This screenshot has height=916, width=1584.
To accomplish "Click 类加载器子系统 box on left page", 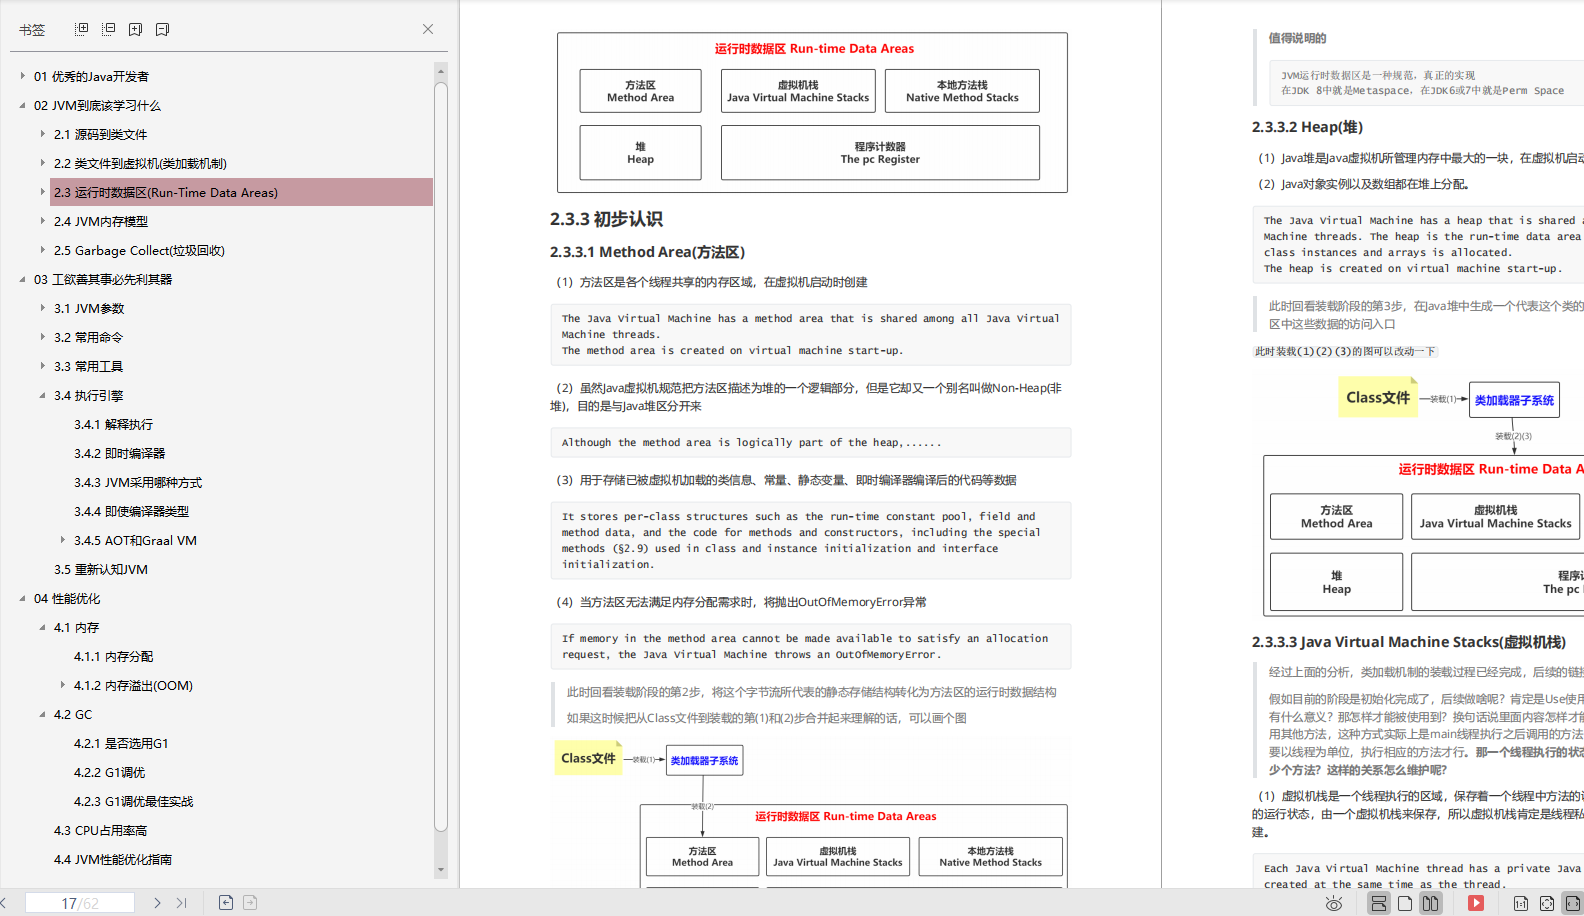I will (704, 760).
